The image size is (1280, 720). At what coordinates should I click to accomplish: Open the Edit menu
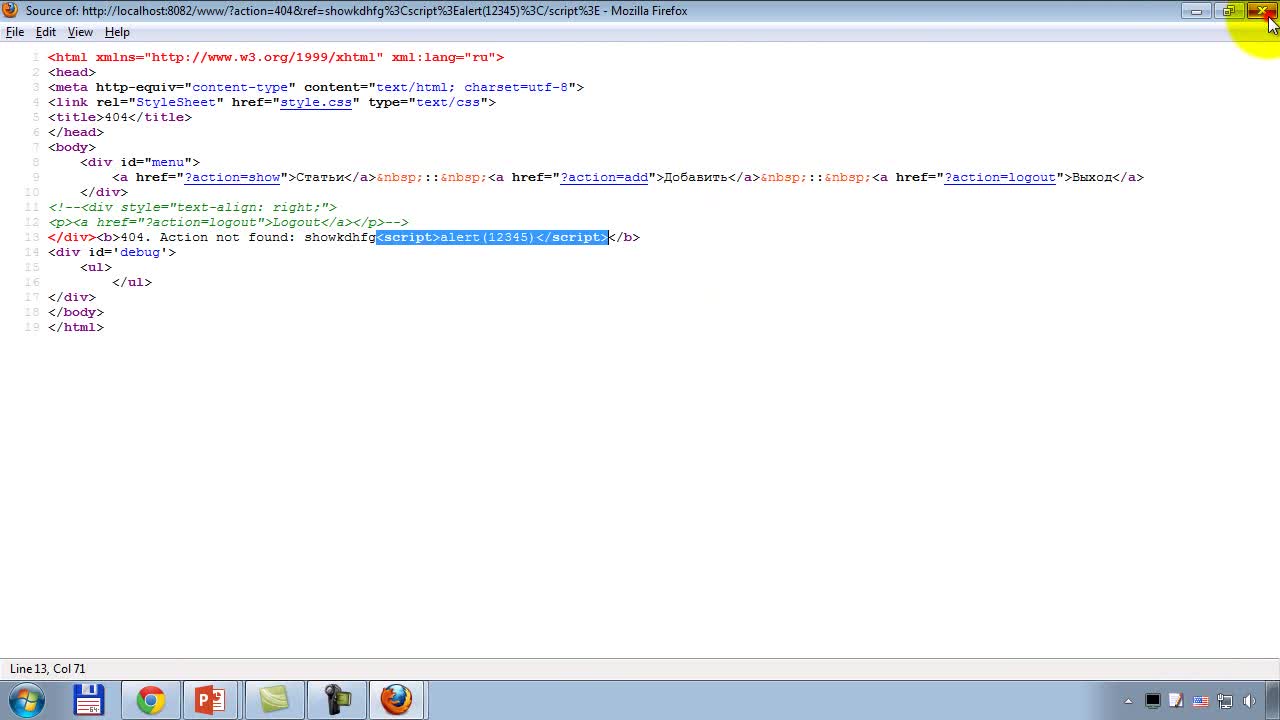pos(46,32)
